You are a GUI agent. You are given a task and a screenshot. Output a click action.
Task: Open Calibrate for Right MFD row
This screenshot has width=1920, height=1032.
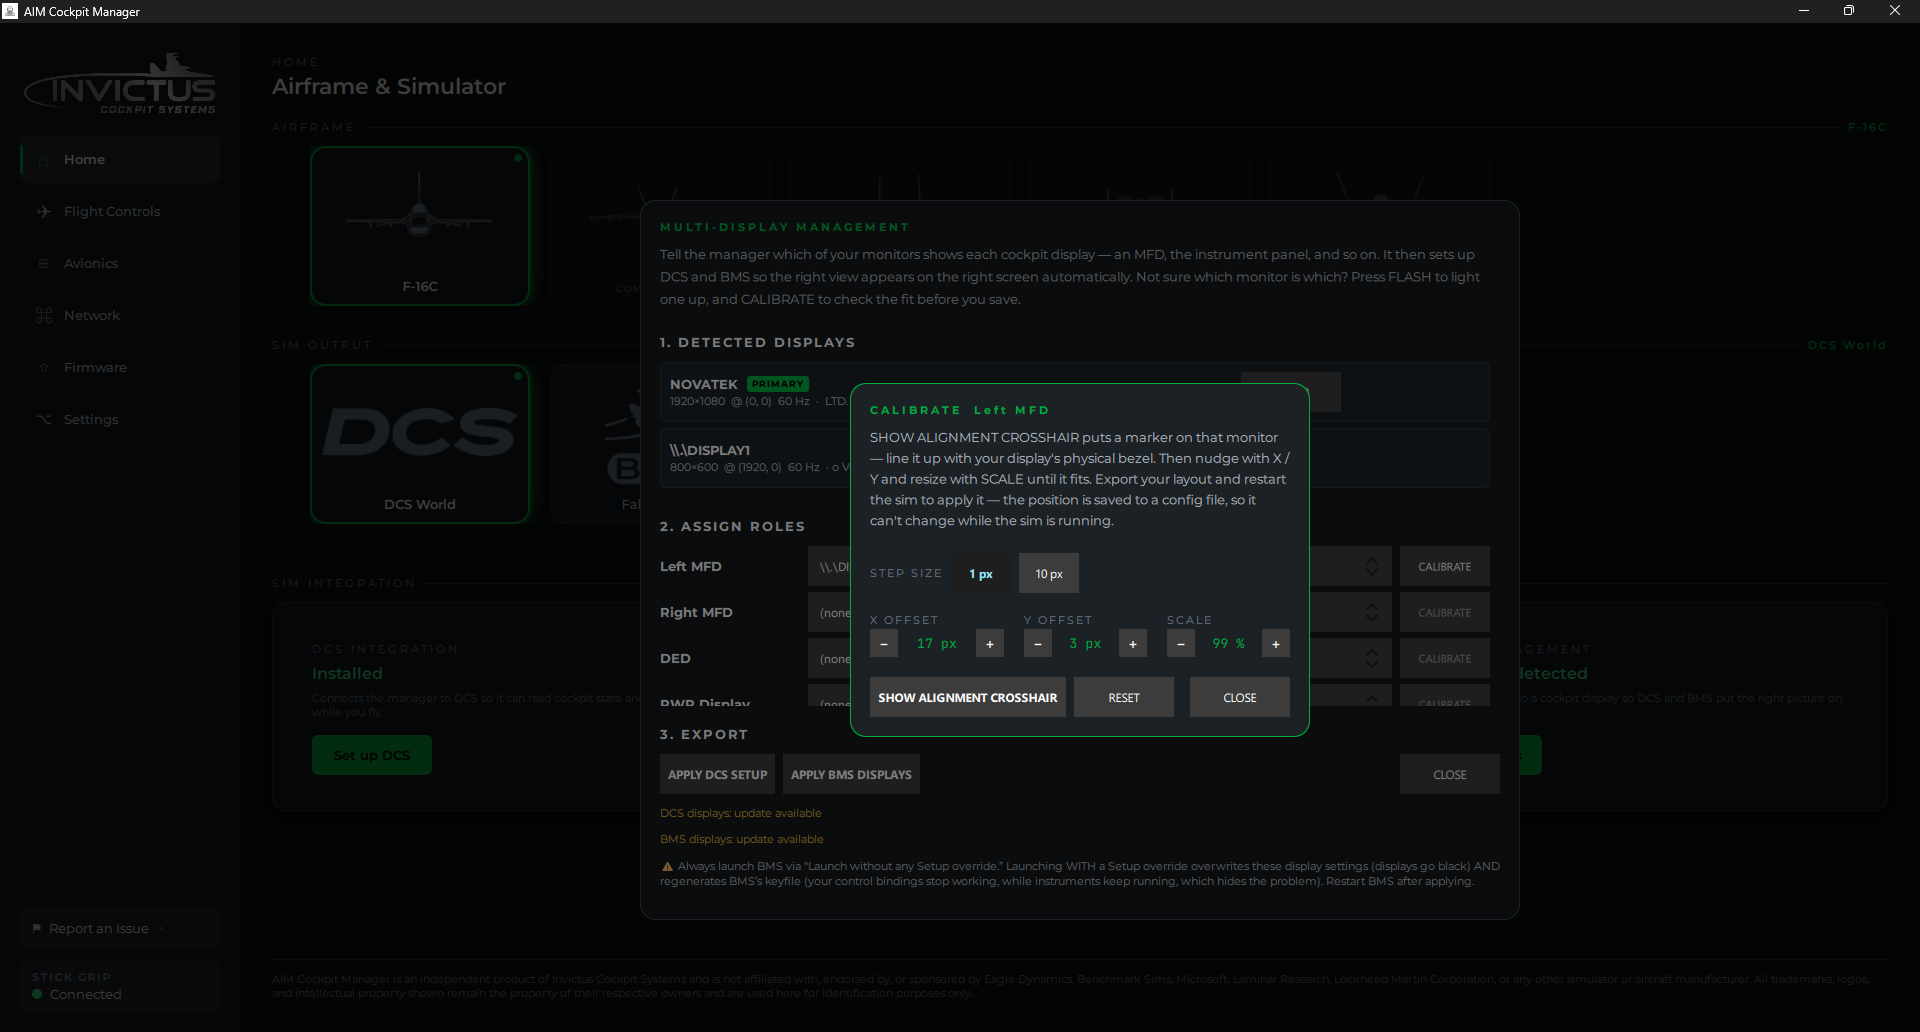pyautogui.click(x=1445, y=612)
